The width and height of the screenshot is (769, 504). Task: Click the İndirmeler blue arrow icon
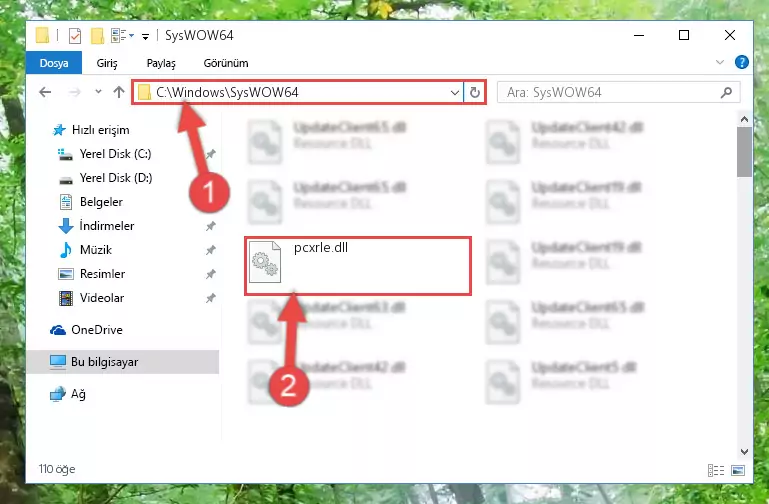(x=66, y=226)
